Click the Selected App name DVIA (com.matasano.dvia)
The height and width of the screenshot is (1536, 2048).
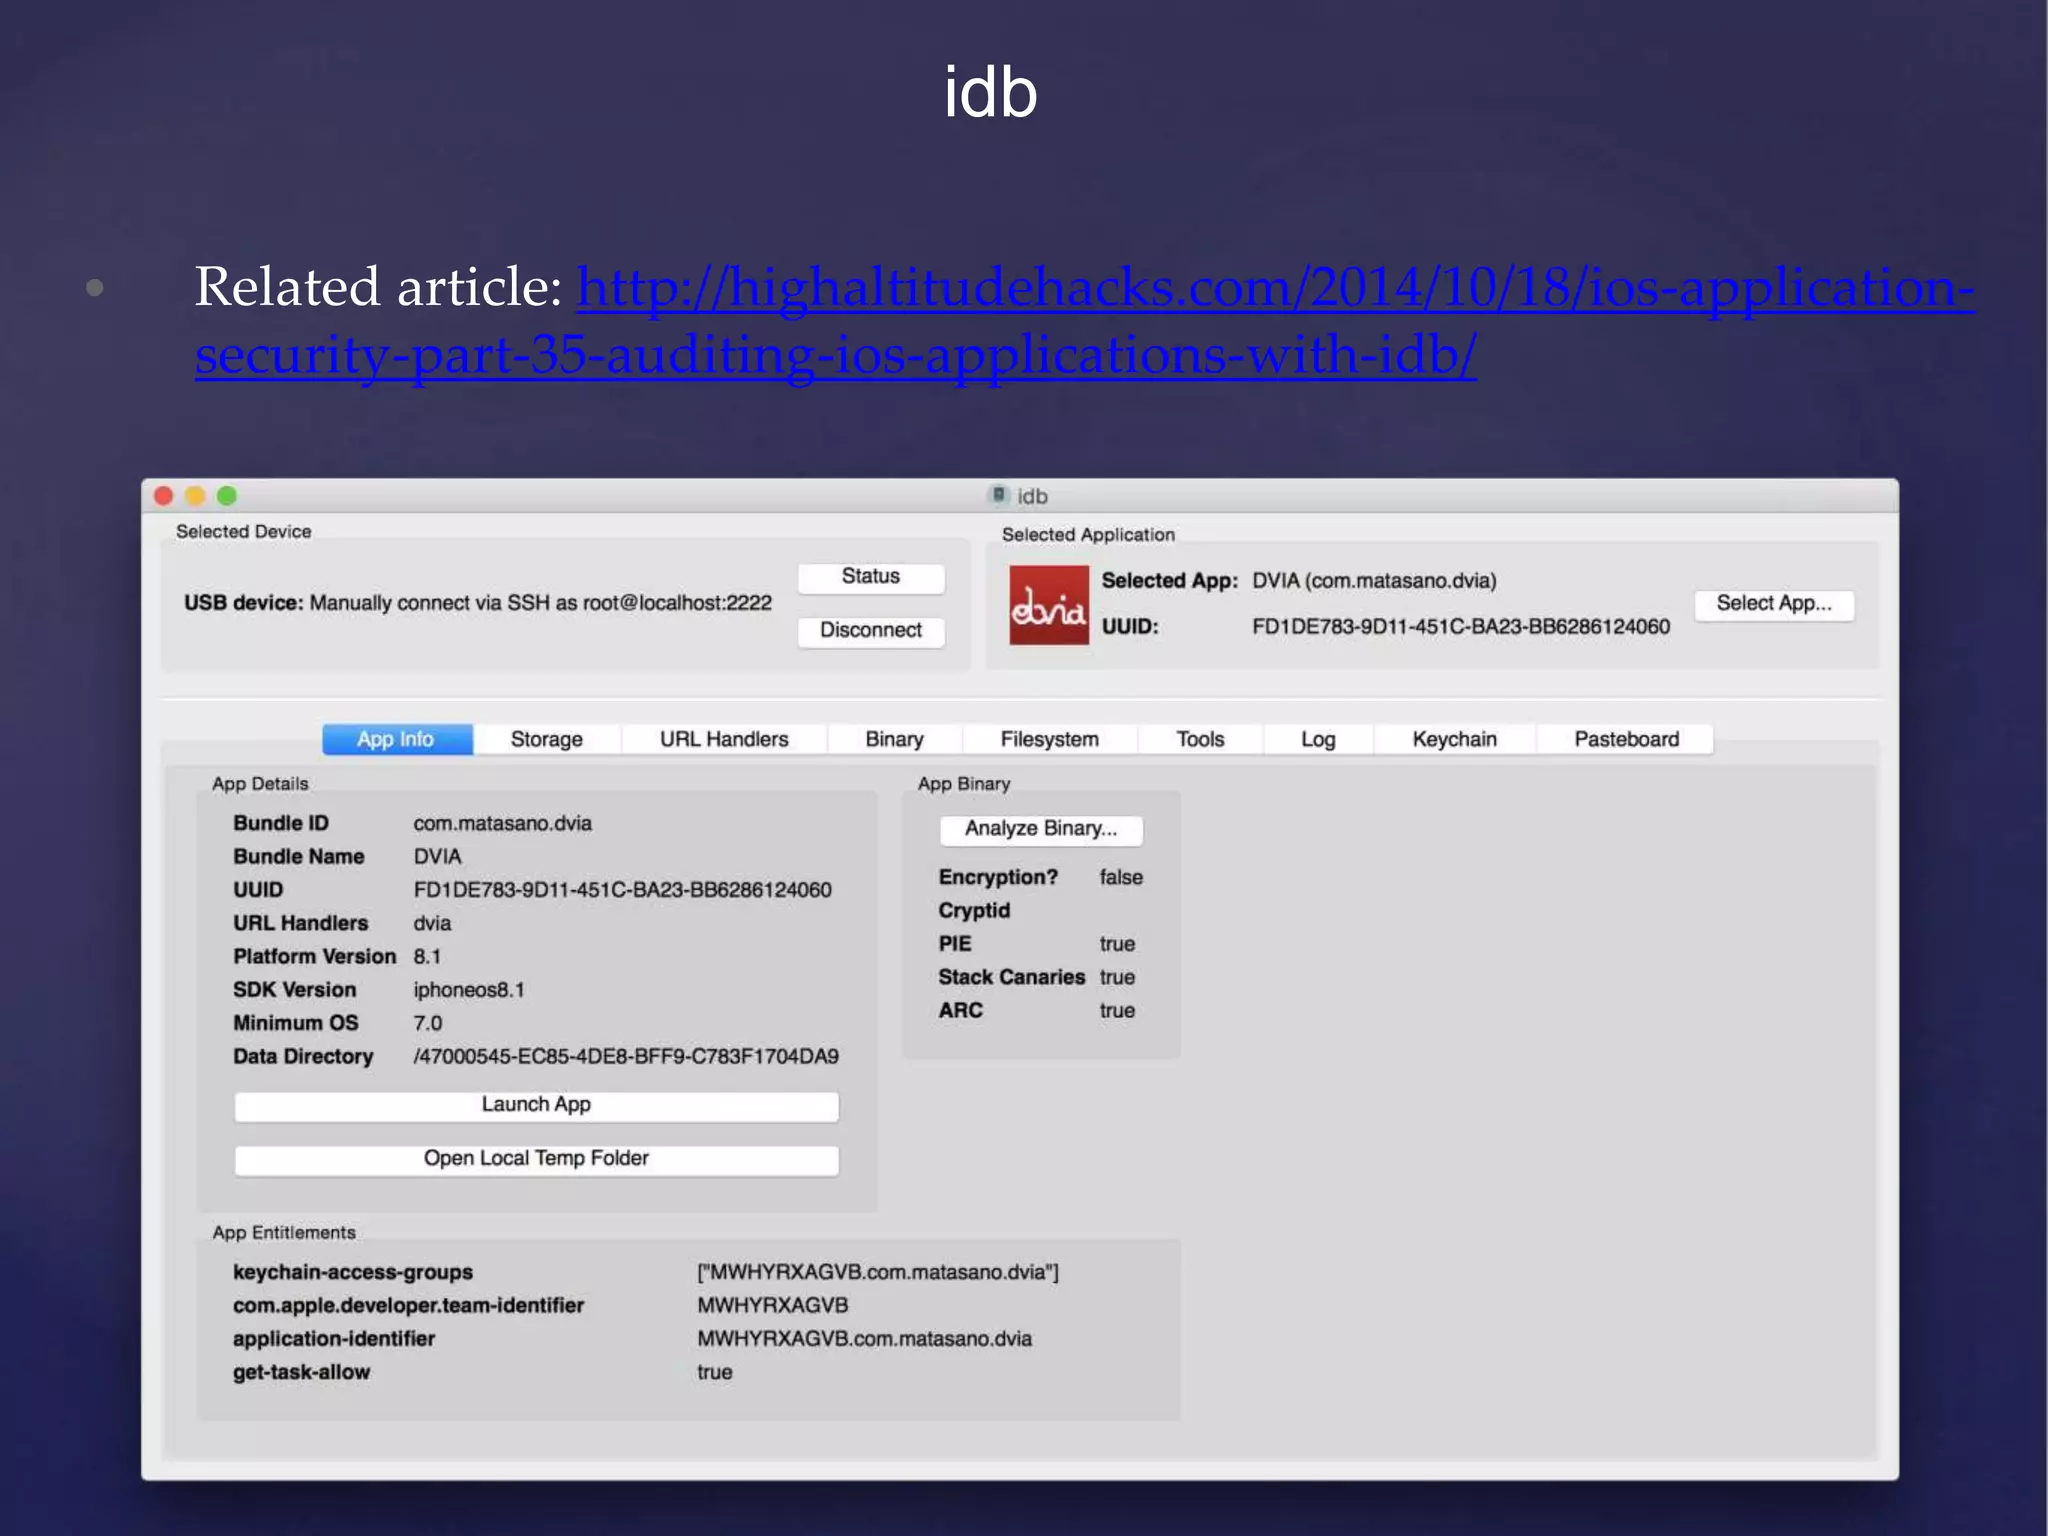(1375, 581)
